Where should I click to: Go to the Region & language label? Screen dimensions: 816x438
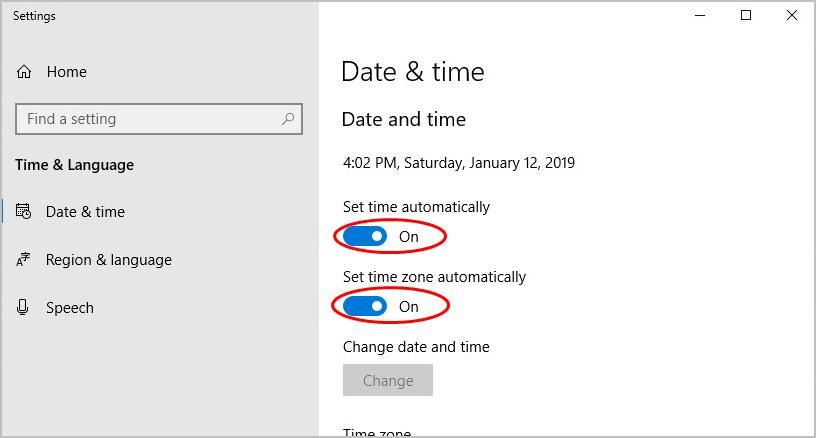click(108, 260)
